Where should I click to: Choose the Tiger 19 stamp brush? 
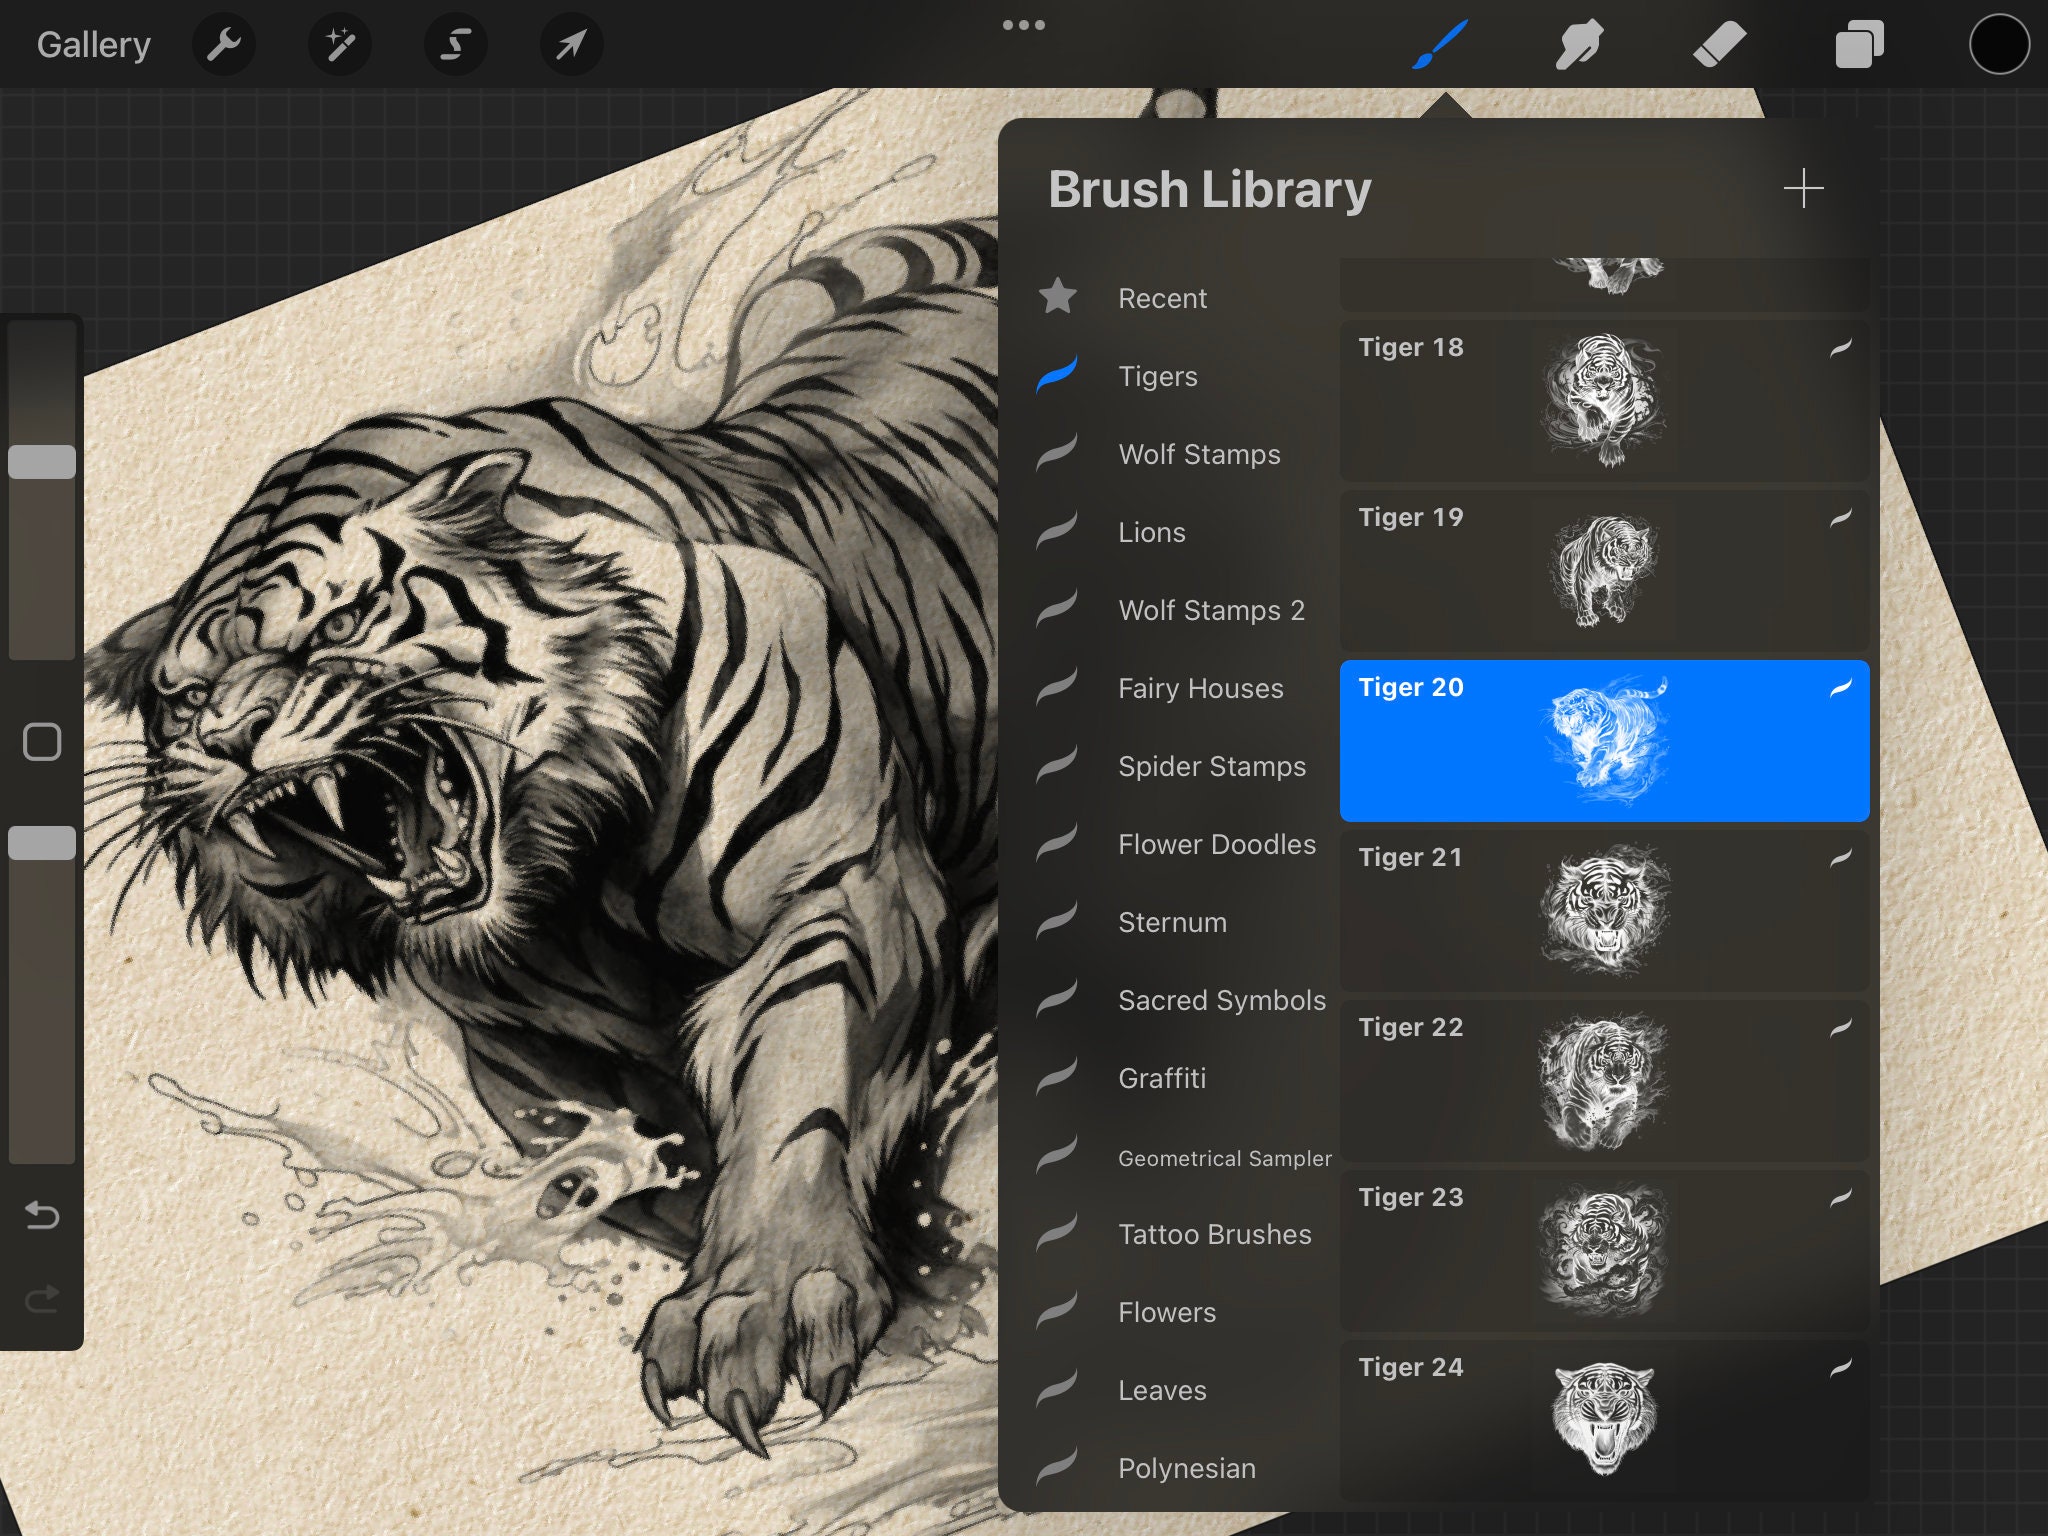pyautogui.click(x=1604, y=571)
